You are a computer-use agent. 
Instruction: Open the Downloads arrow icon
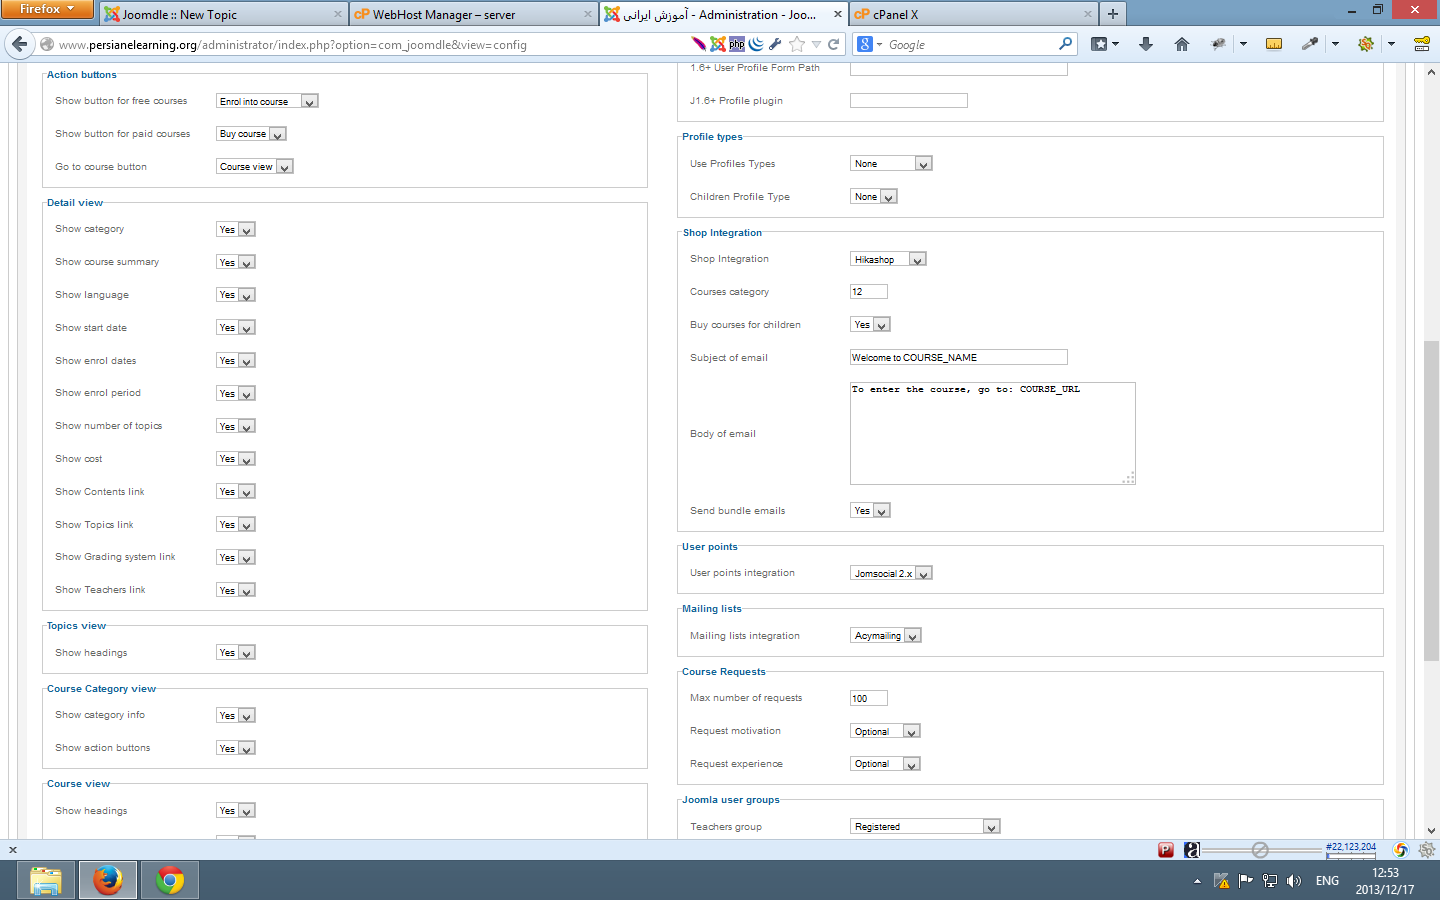pyautogui.click(x=1146, y=44)
